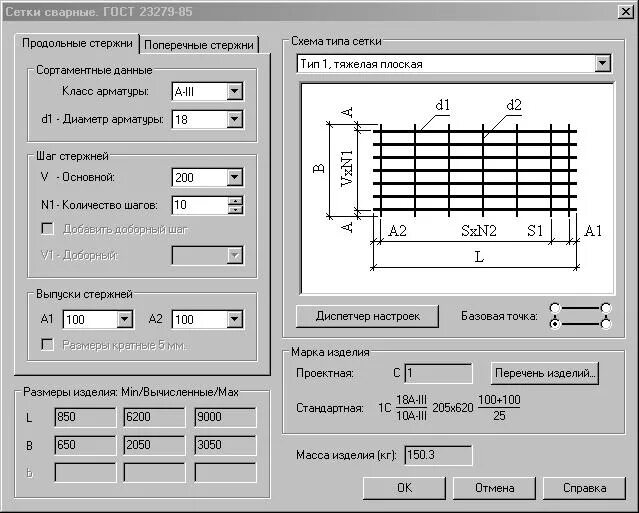Confirm with the OK button
639x513 pixels.
(404, 488)
